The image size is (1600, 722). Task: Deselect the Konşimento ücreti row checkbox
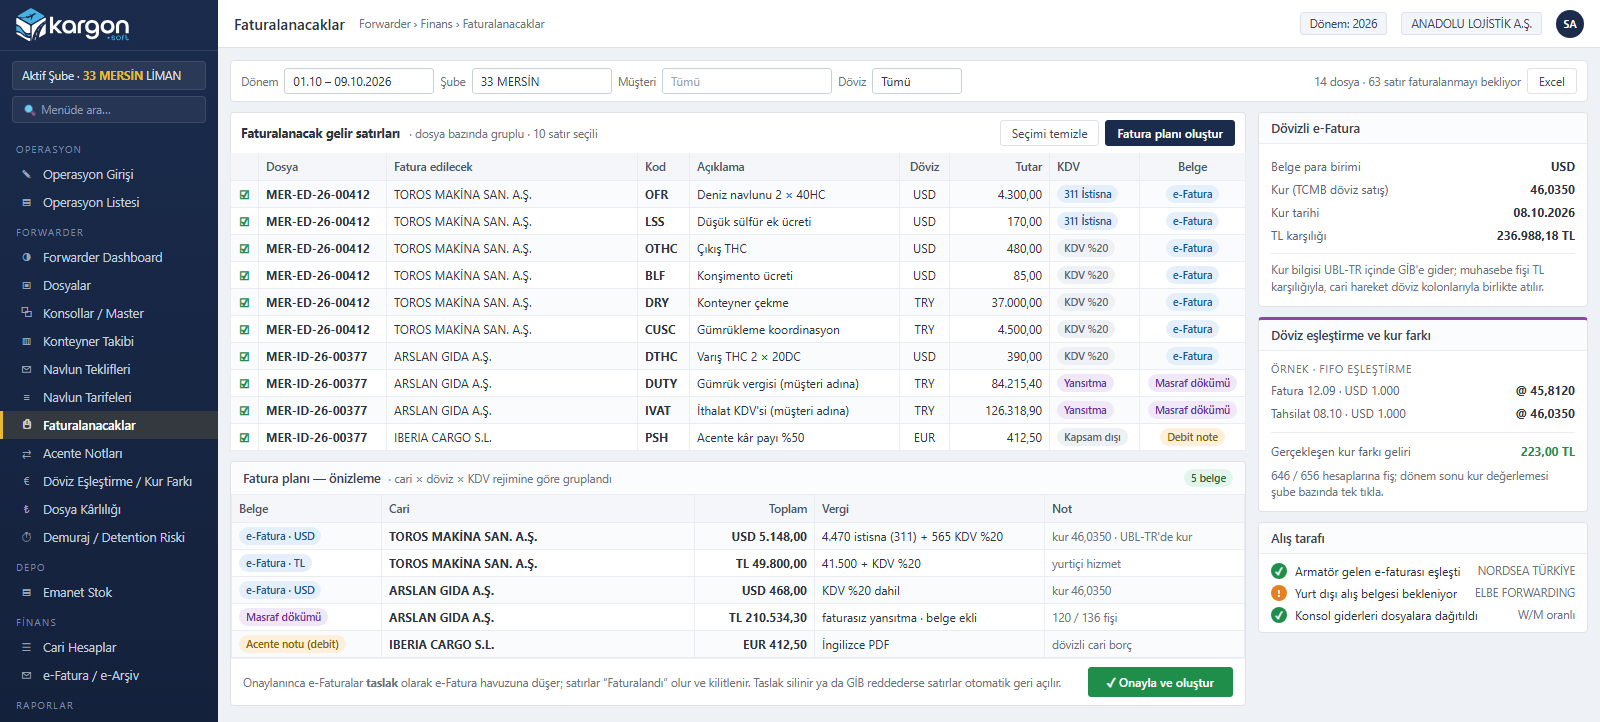coord(245,276)
